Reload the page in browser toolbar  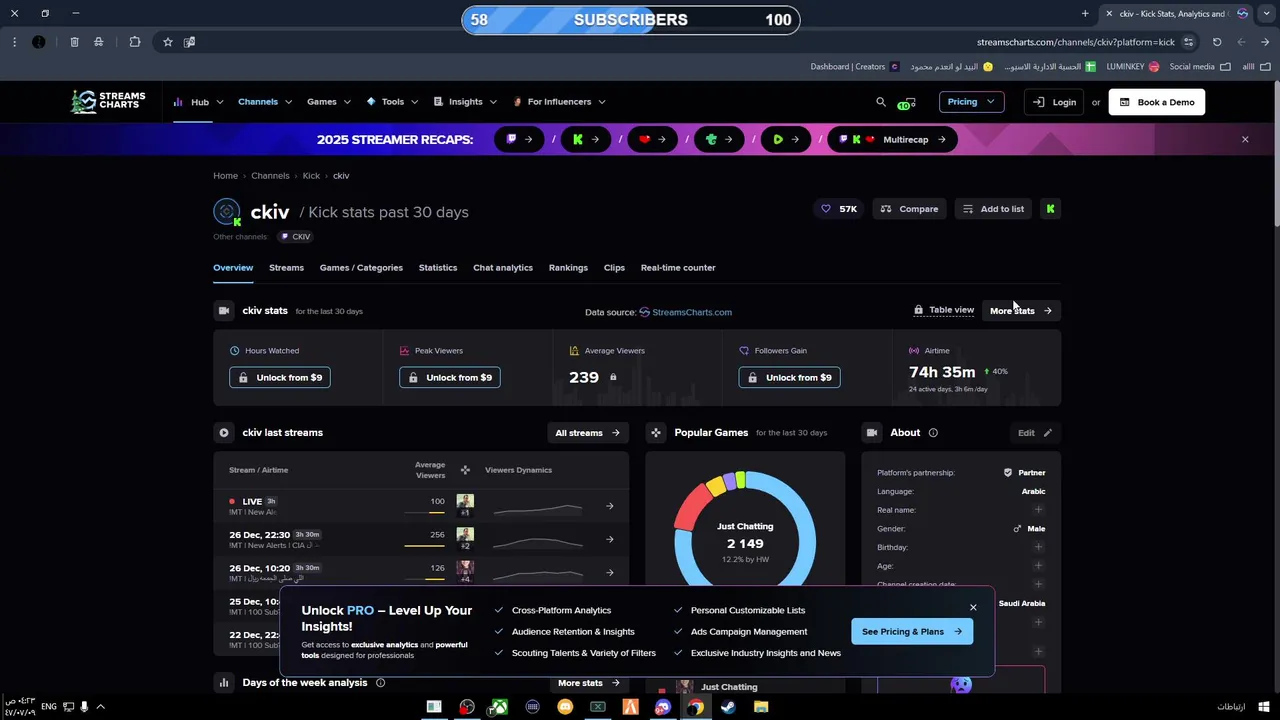(1217, 42)
